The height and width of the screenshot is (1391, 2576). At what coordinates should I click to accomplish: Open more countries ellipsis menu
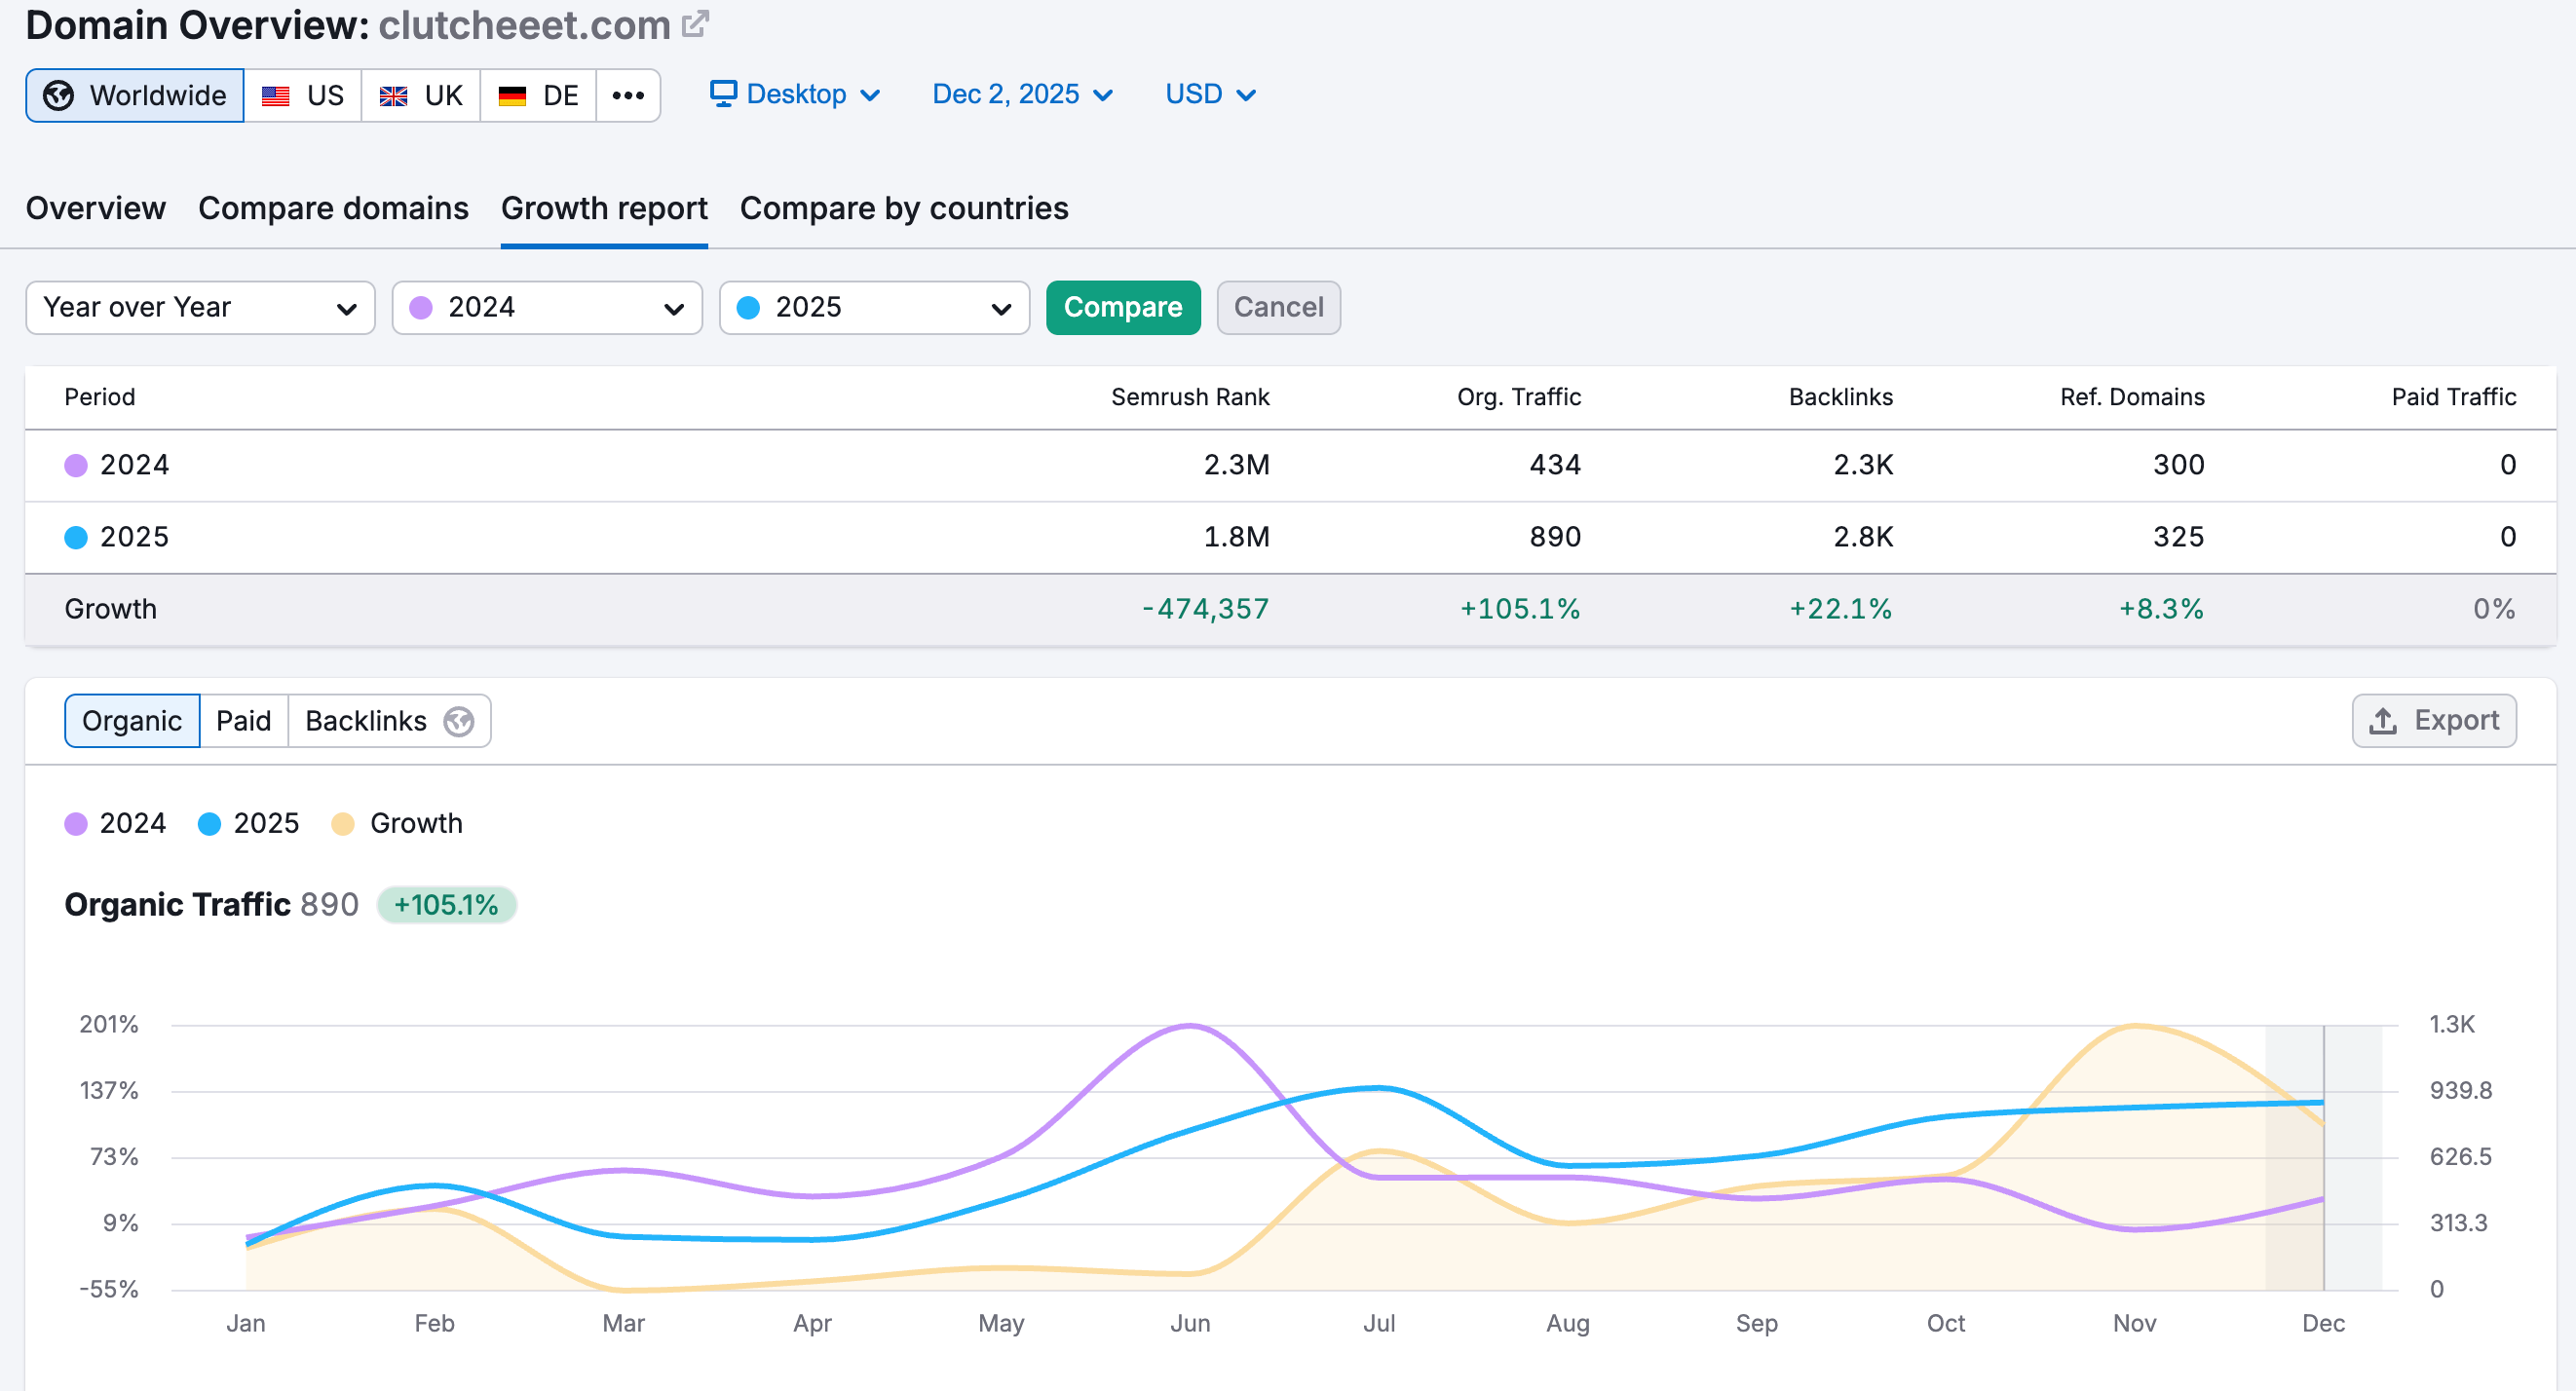628,95
